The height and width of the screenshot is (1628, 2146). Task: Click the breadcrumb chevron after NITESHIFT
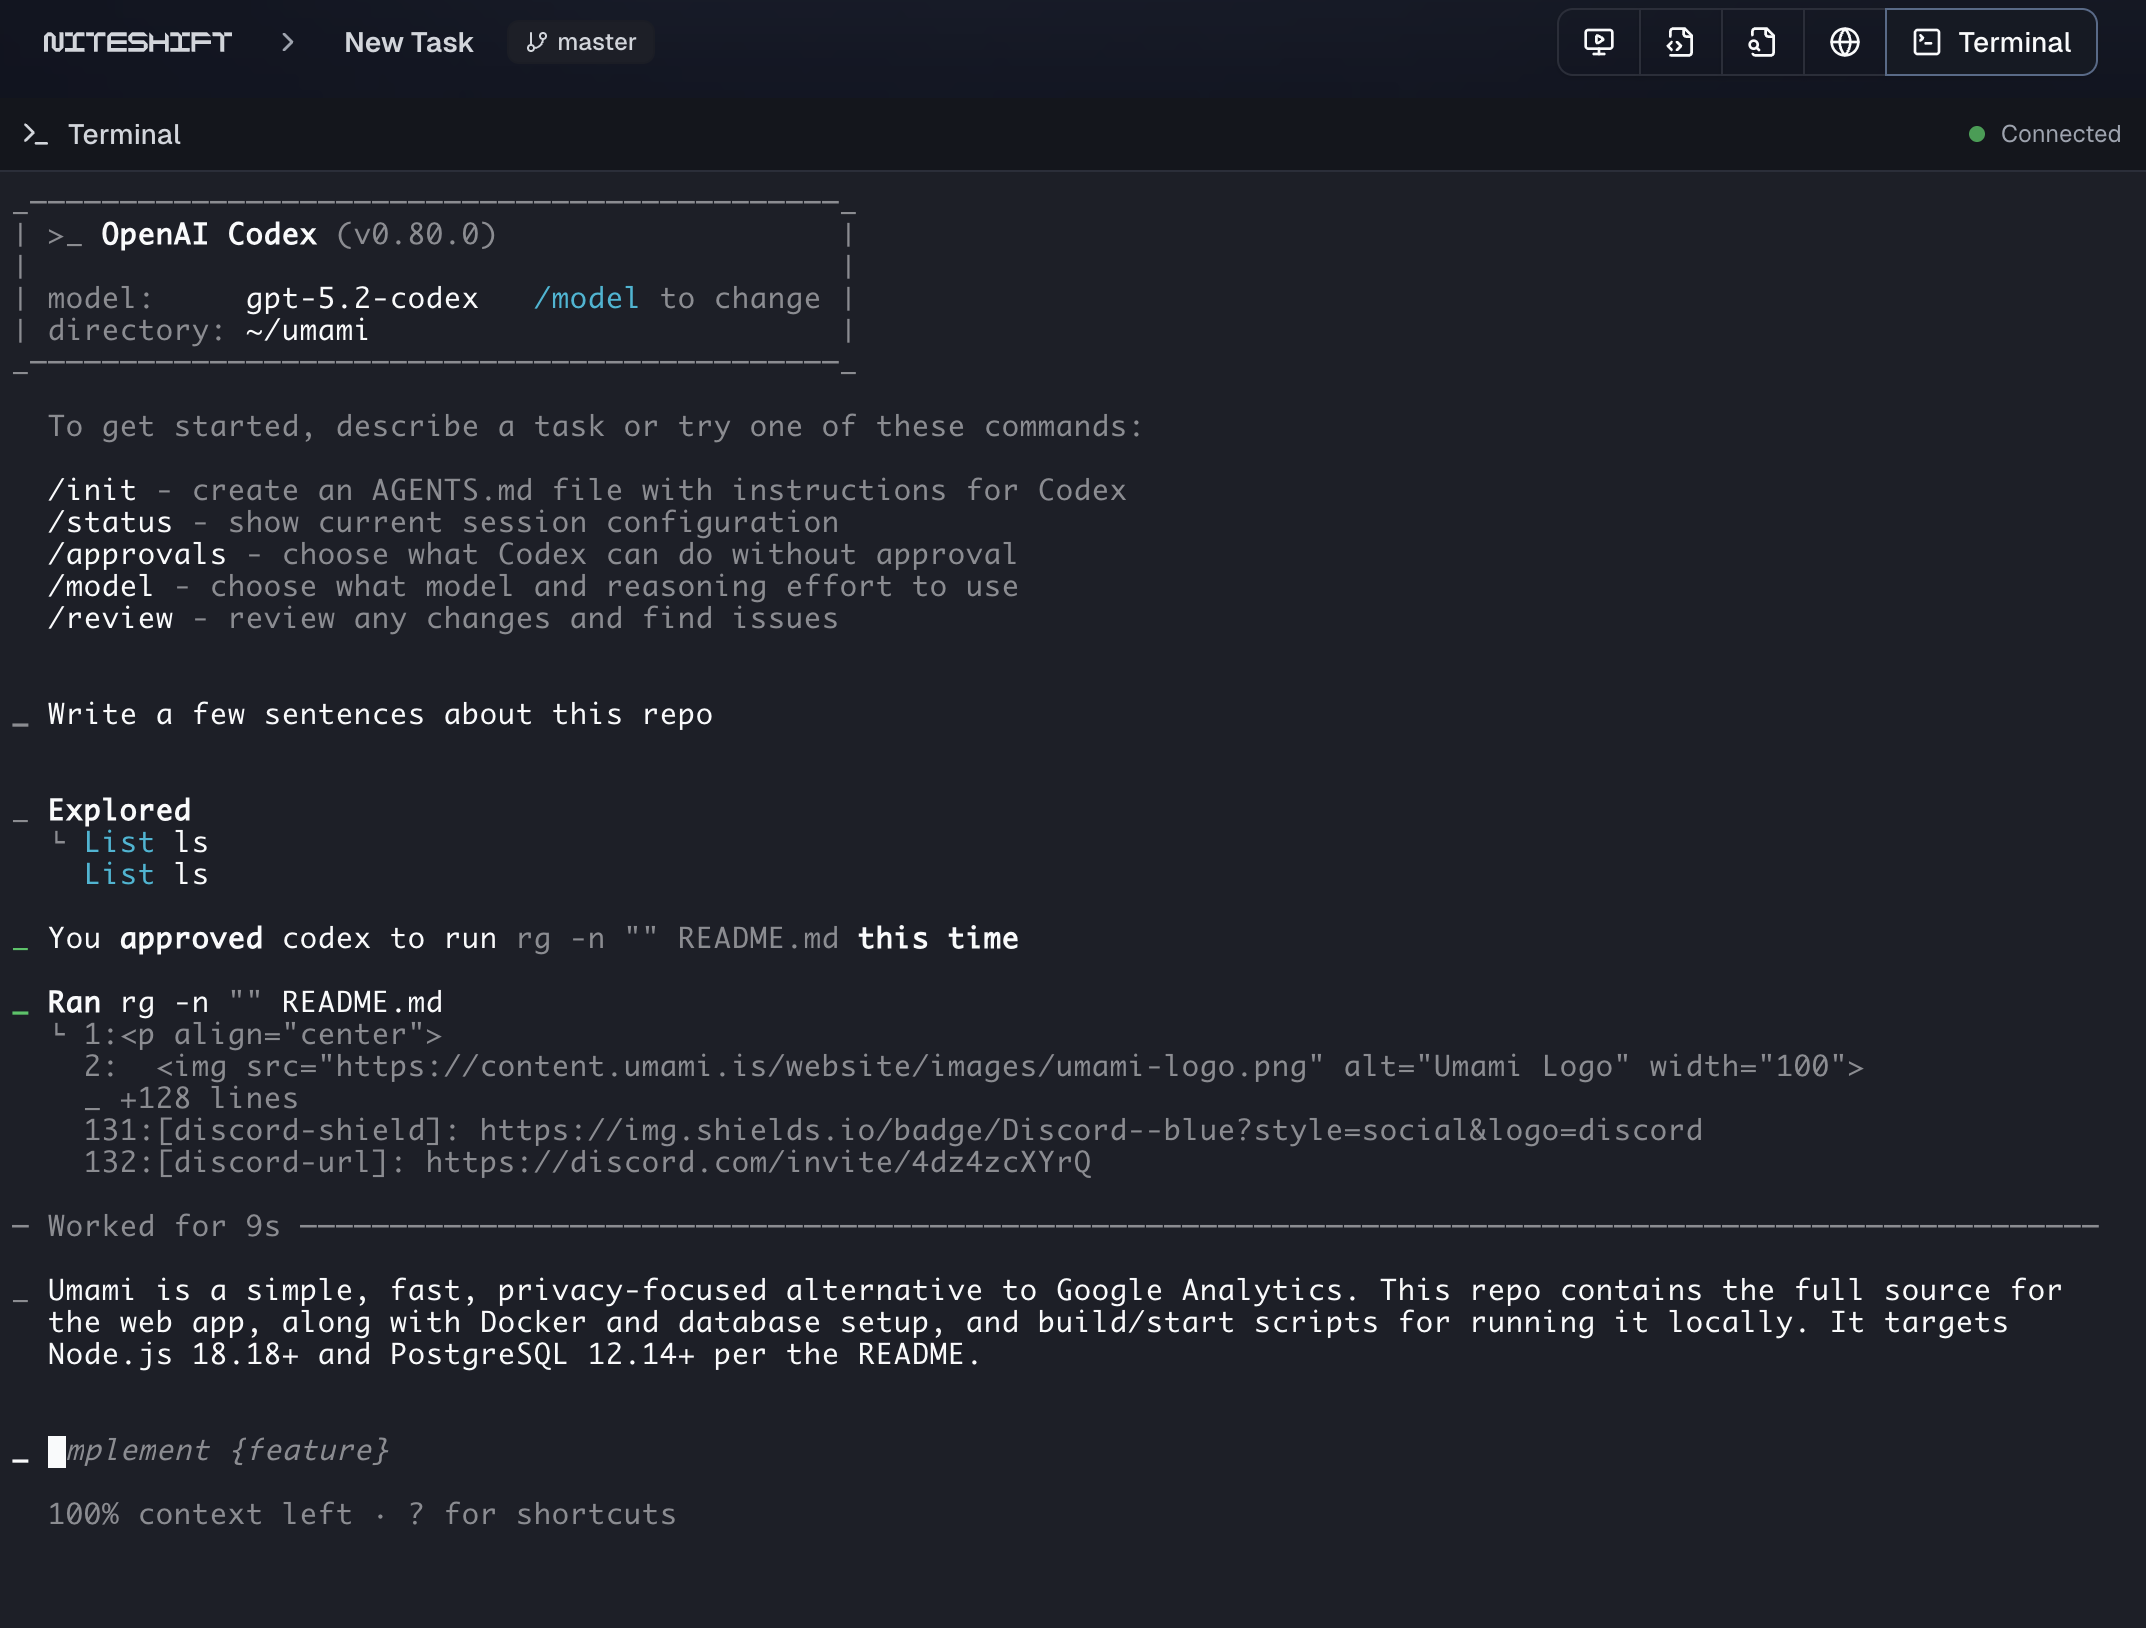[x=288, y=42]
